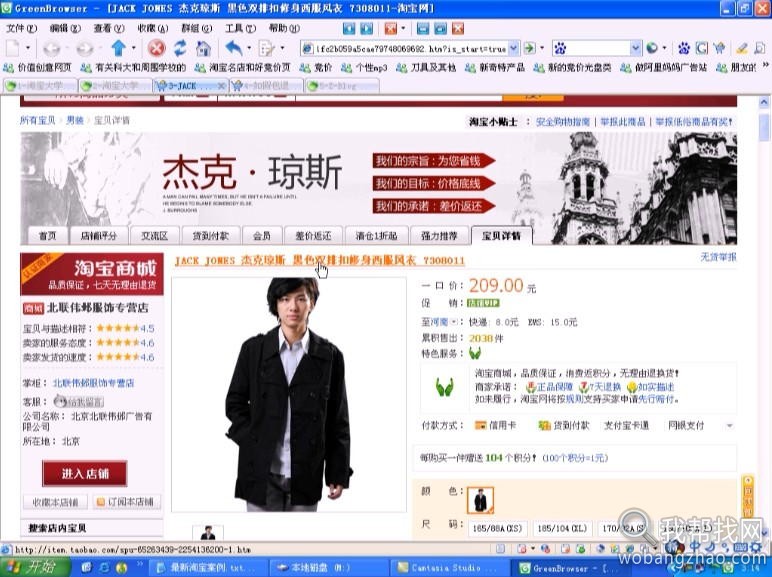772x577 pixels.
Task: Click the green hands feature service icon
Action: (x=475, y=353)
